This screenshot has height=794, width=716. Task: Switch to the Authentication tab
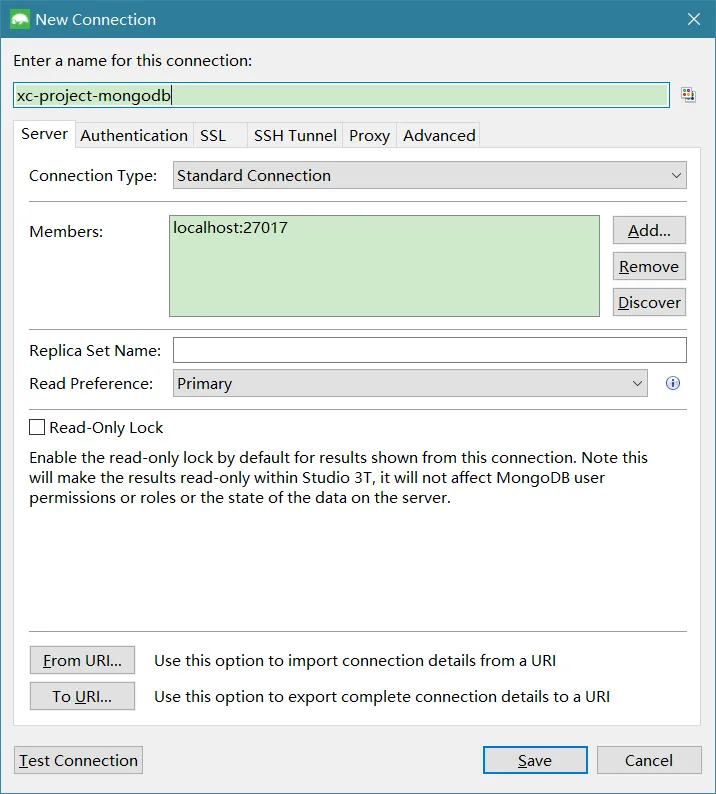tap(134, 135)
